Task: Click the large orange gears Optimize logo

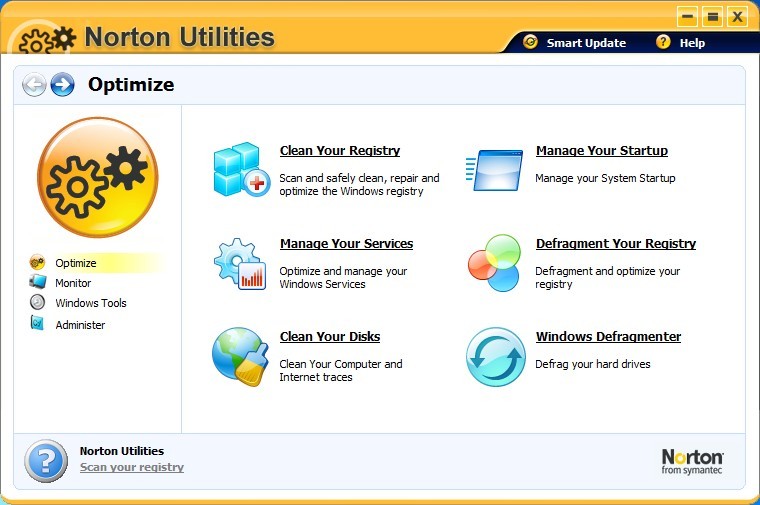Action: pyautogui.click(x=97, y=178)
